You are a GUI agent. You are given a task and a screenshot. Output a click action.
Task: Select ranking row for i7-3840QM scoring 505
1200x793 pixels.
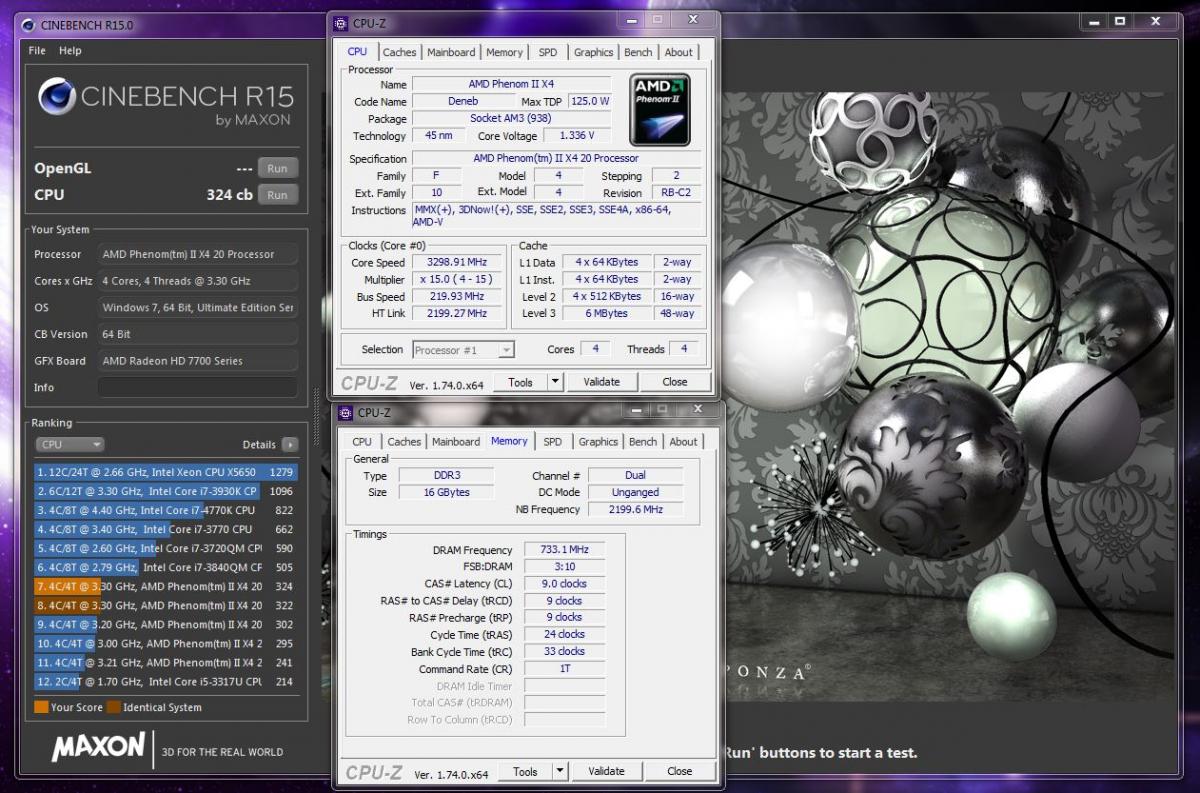[x=165, y=567]
